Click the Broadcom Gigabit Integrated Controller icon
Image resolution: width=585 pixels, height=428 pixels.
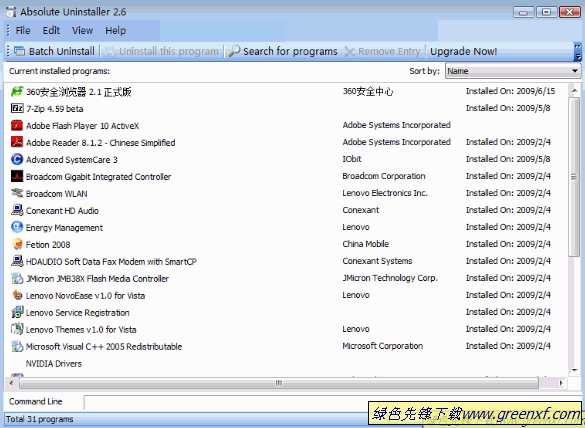point(17,176)
